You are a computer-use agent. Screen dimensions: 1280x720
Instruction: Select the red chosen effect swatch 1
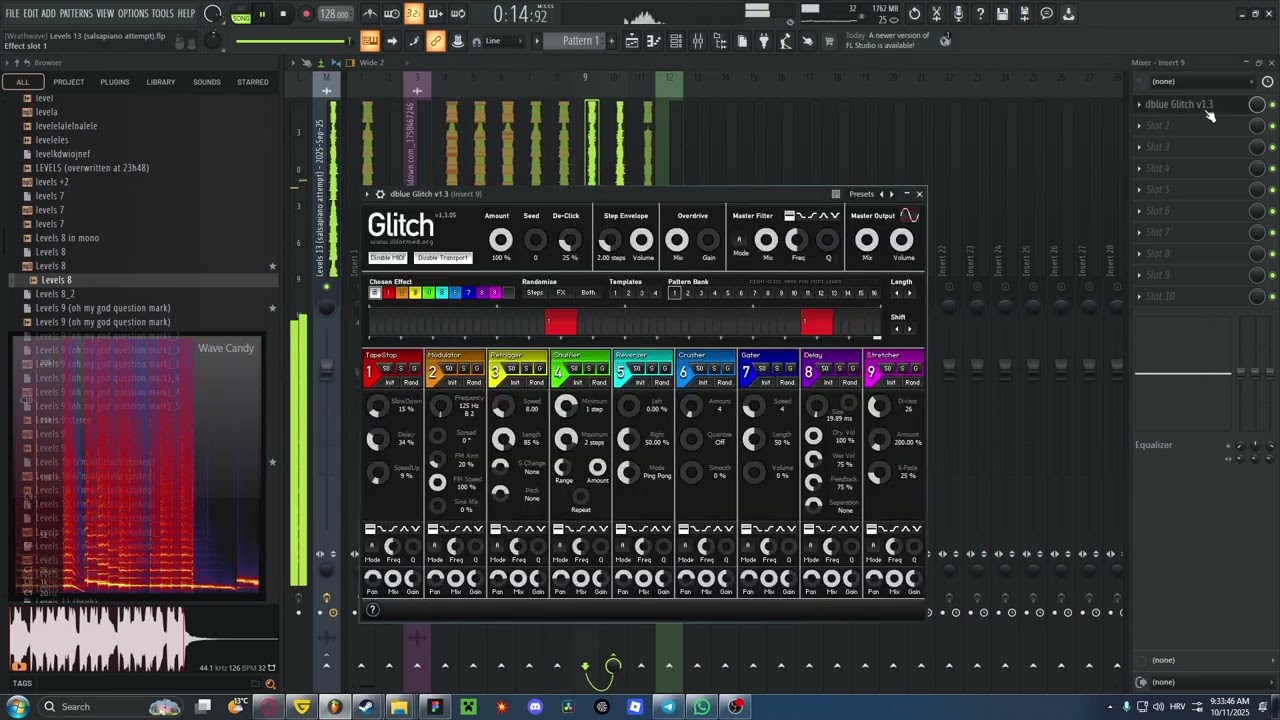[x=388, y=293]
